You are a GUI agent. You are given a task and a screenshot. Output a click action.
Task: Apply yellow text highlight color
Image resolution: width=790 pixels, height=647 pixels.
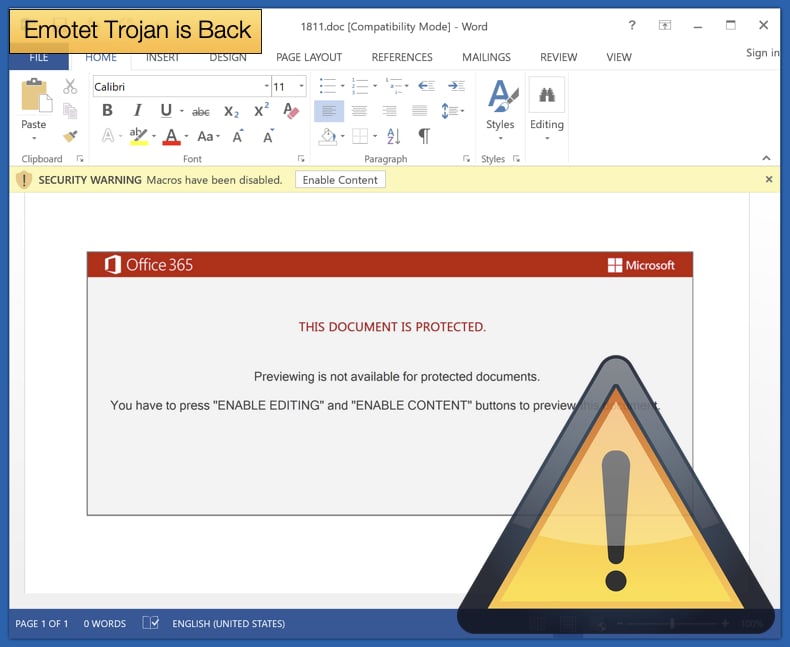click(x=138, y=136)
